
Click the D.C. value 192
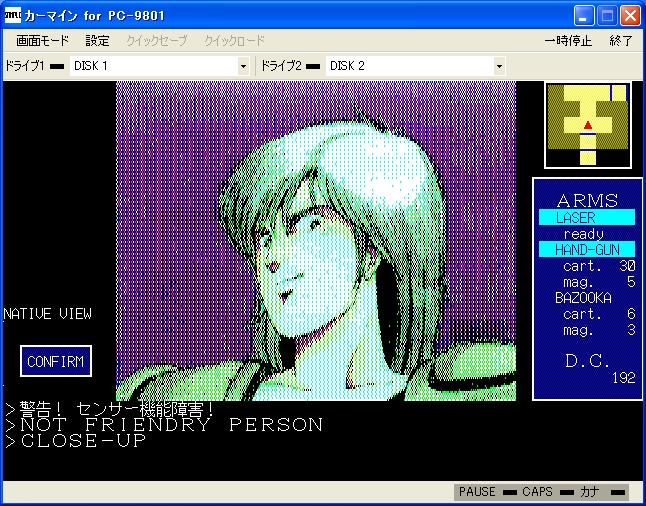point(623,378)
